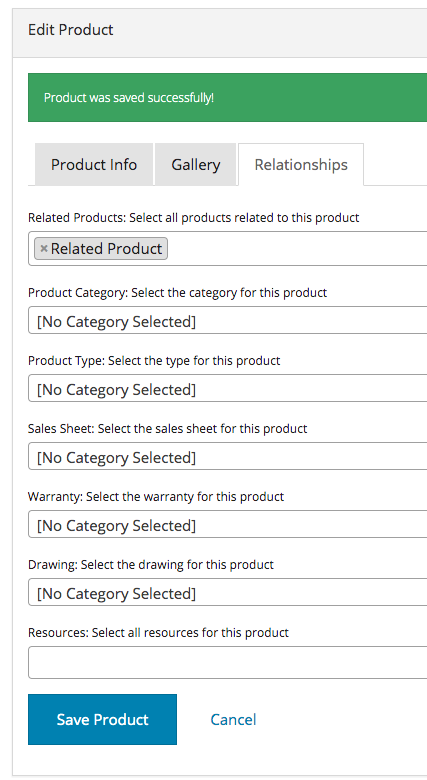Viewport: 427px width, 780px height.
Task: Open the Gallery tab
Action: tap(196, 165)
